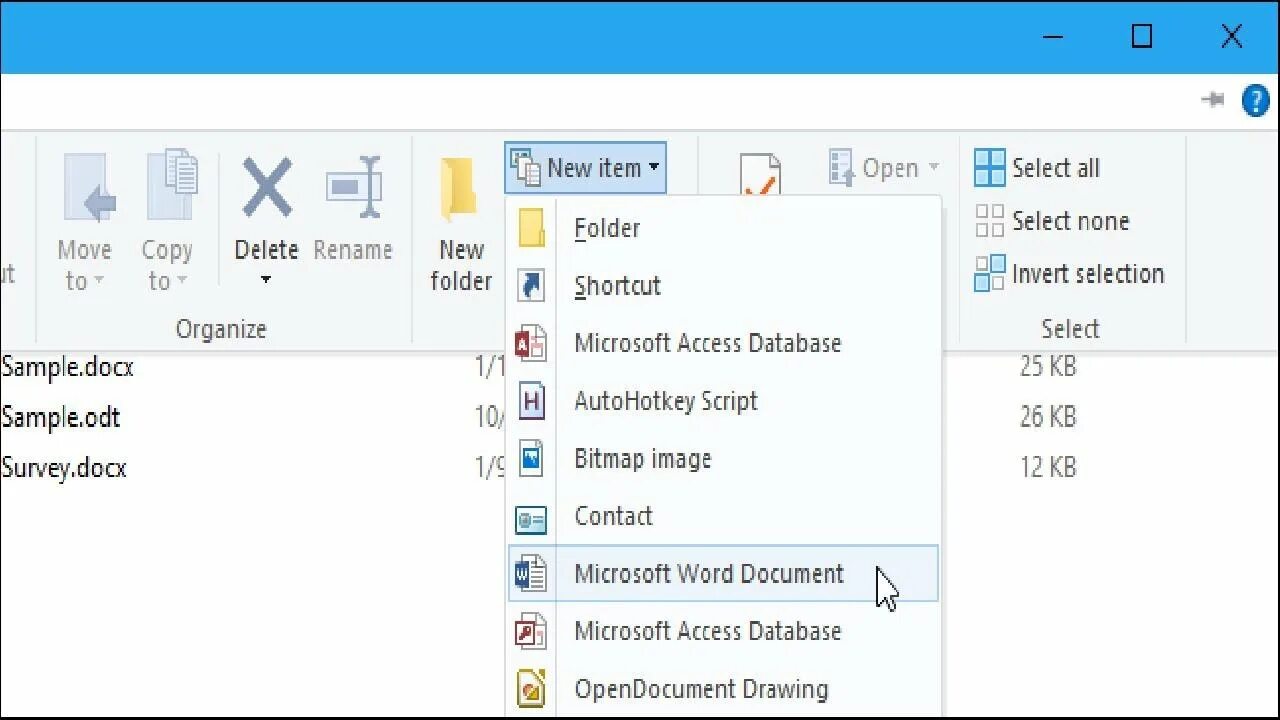Click the Folder icon in New item menu
1280x720 pixels.
pyautogui.click(x=531, y=228)
